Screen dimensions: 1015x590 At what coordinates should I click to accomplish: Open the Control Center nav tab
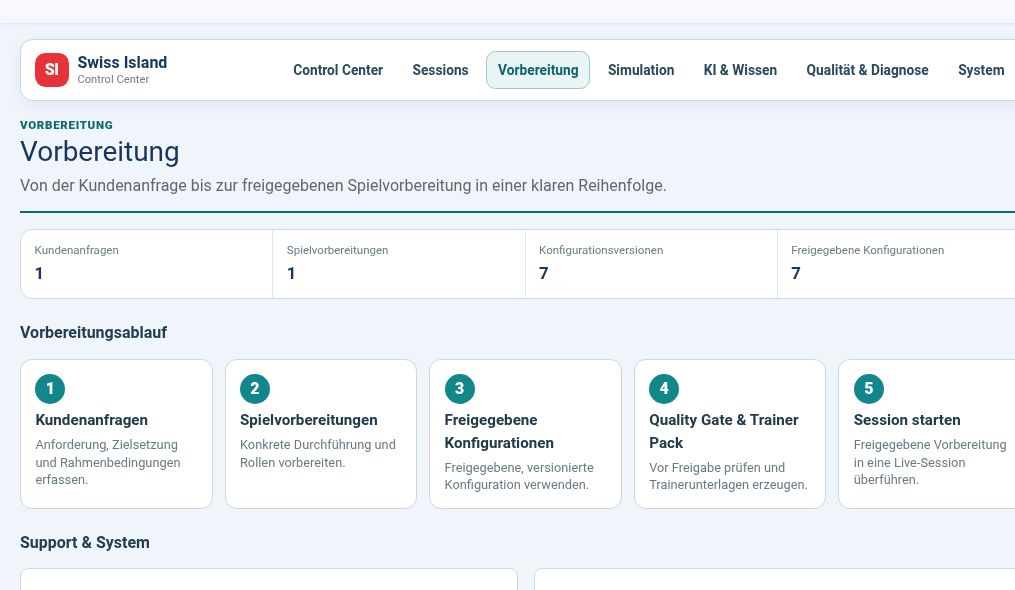(338, 70)
